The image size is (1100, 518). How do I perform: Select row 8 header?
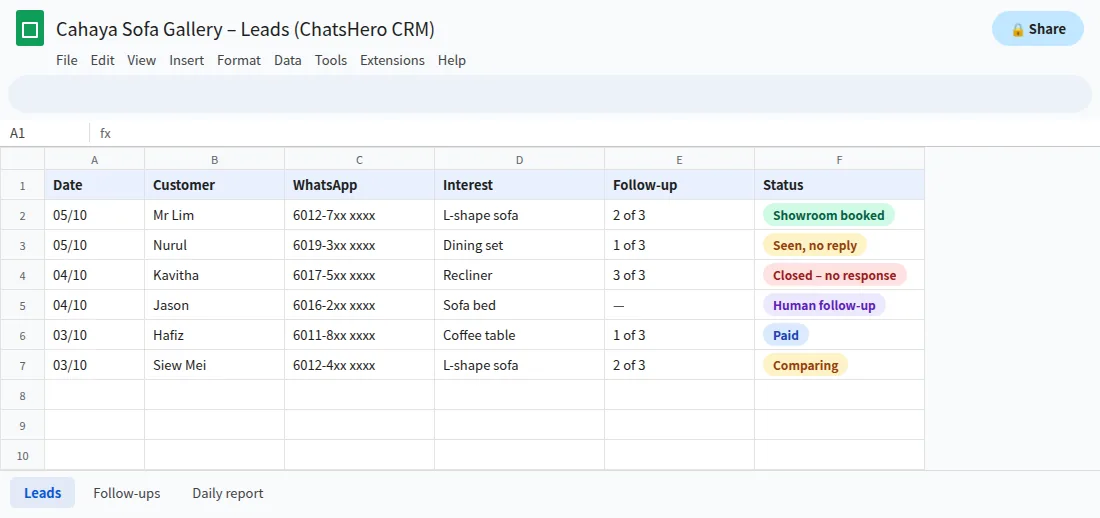[22, 395]
